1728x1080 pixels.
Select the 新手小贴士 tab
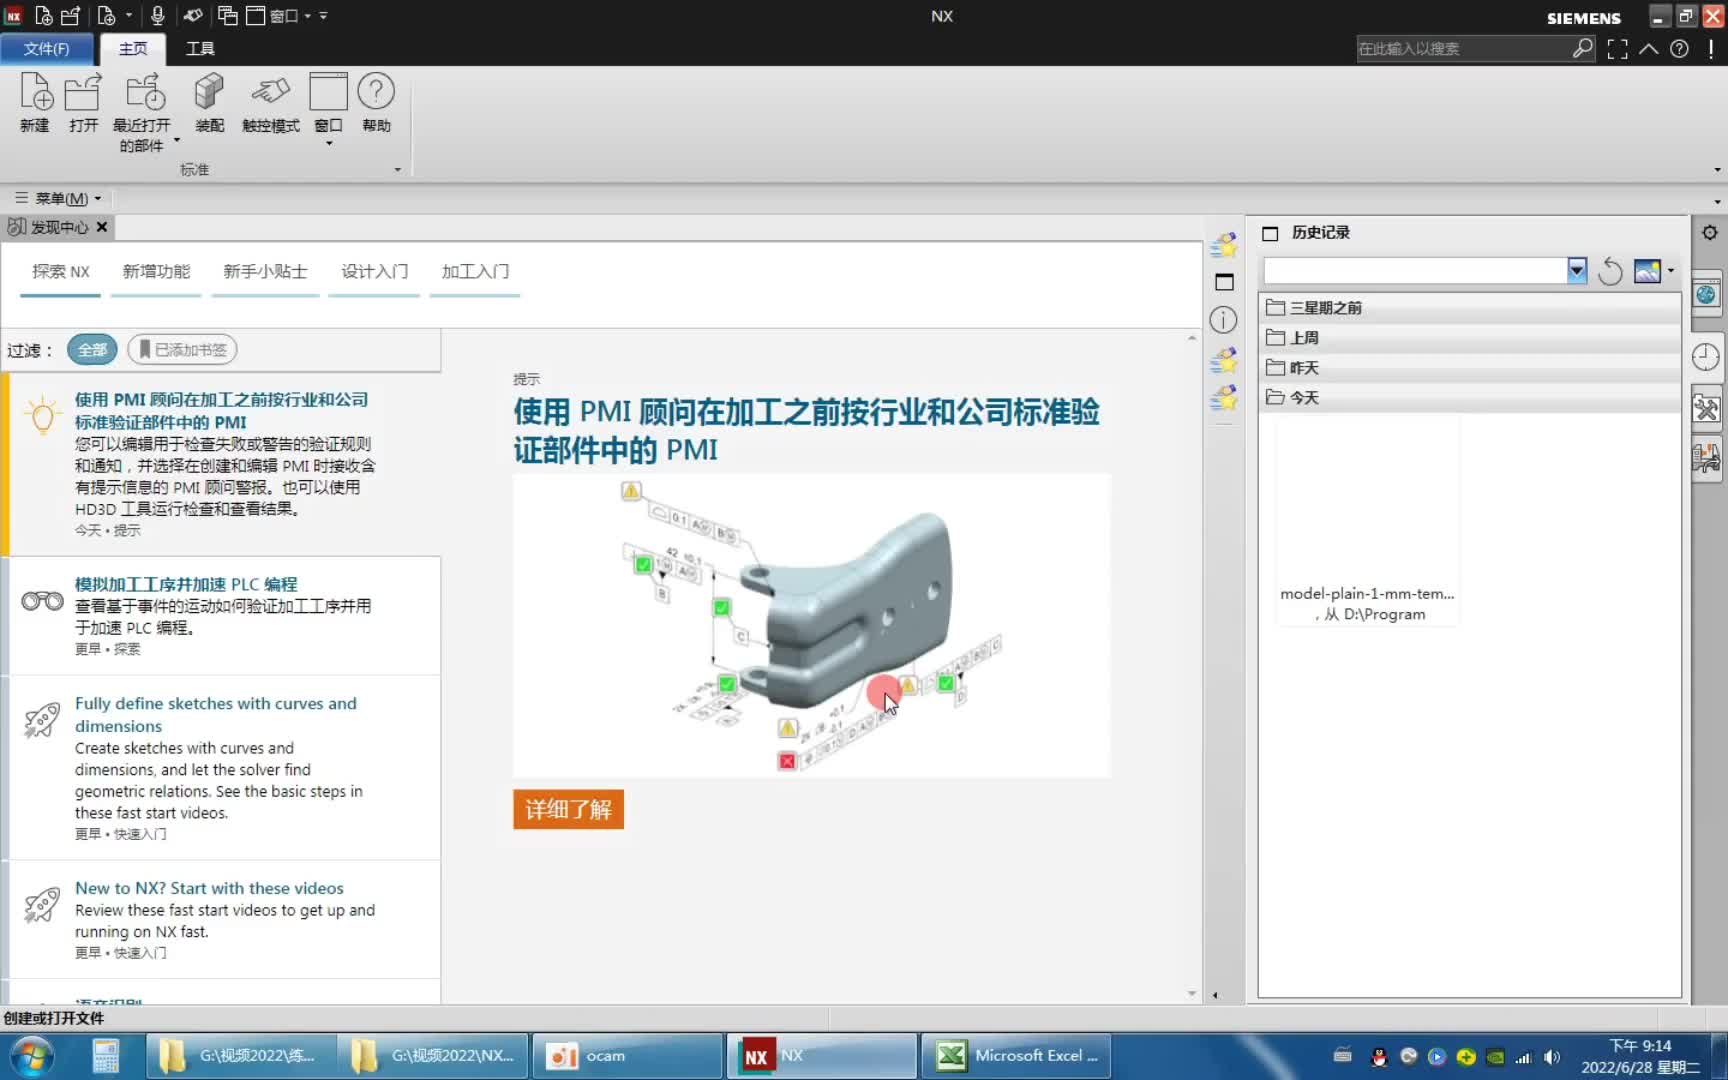point(265,272)
